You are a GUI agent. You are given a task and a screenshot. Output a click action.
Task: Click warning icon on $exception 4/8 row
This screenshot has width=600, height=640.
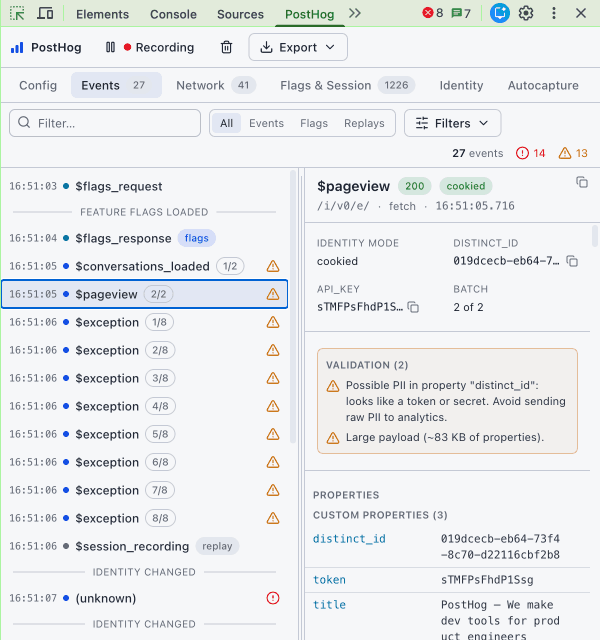(x=273, y=406)
